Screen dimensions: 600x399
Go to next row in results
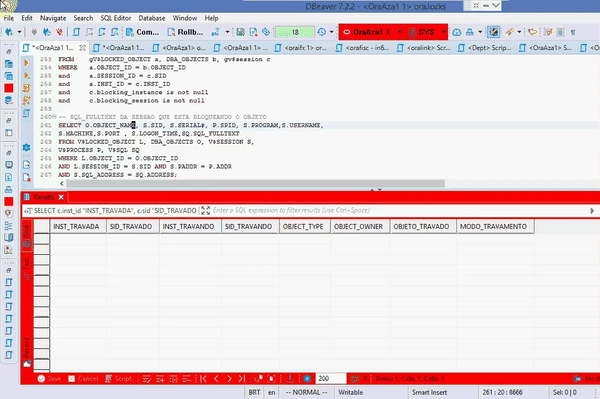click(229, 378)
